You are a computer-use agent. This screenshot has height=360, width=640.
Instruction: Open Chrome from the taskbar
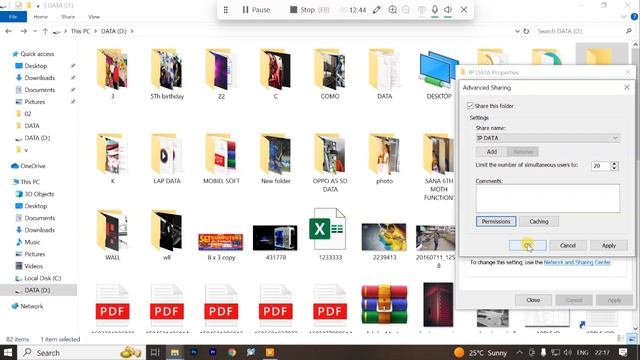pyautogui.click(x=232, y=352)
